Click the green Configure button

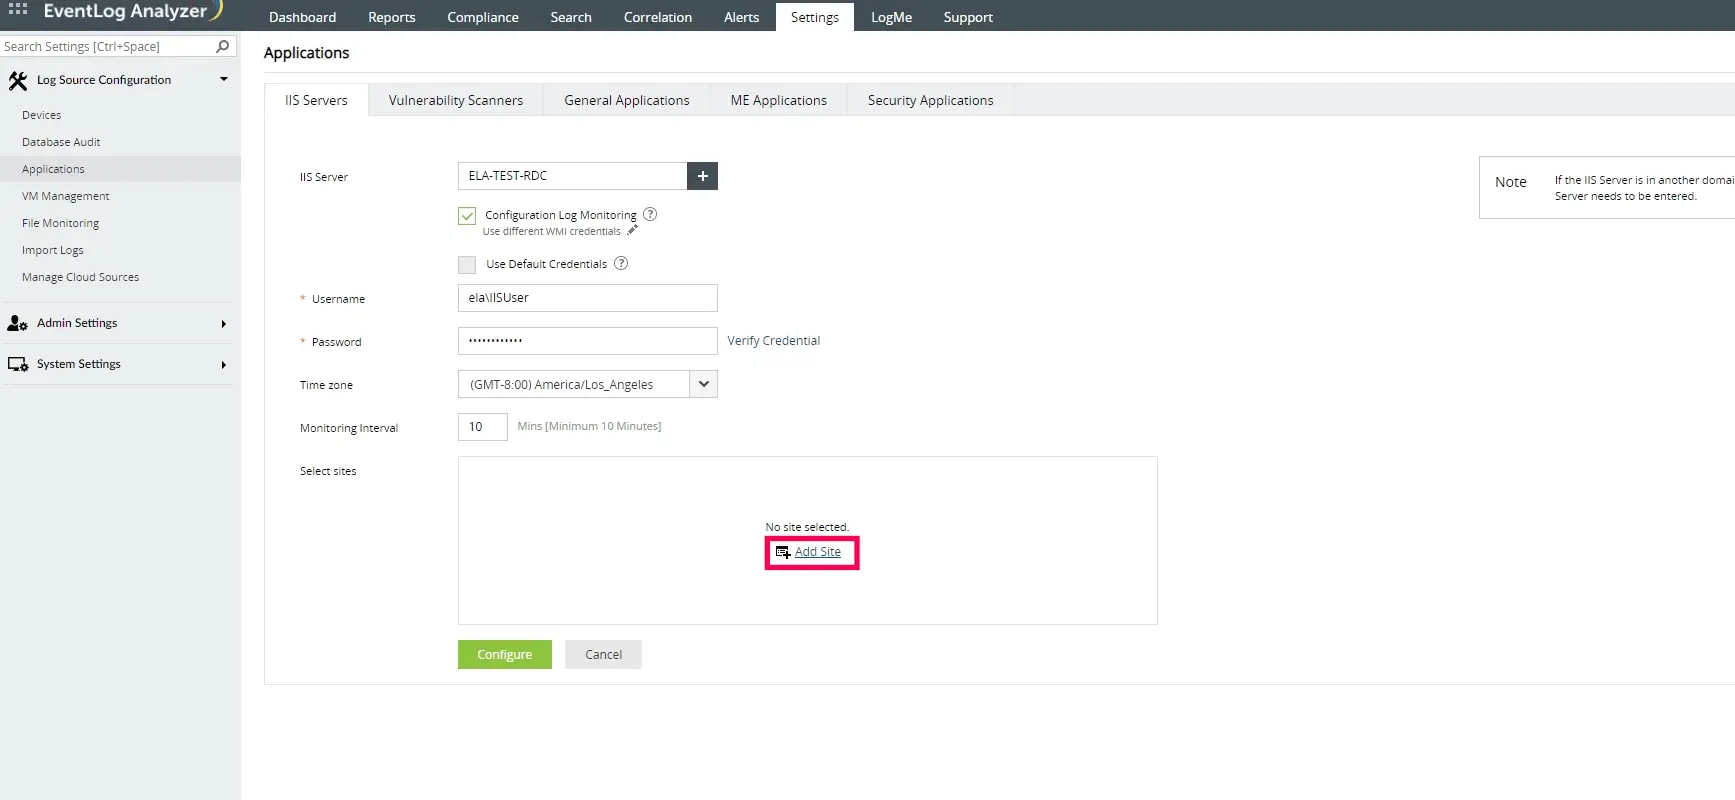click(505, 654)
